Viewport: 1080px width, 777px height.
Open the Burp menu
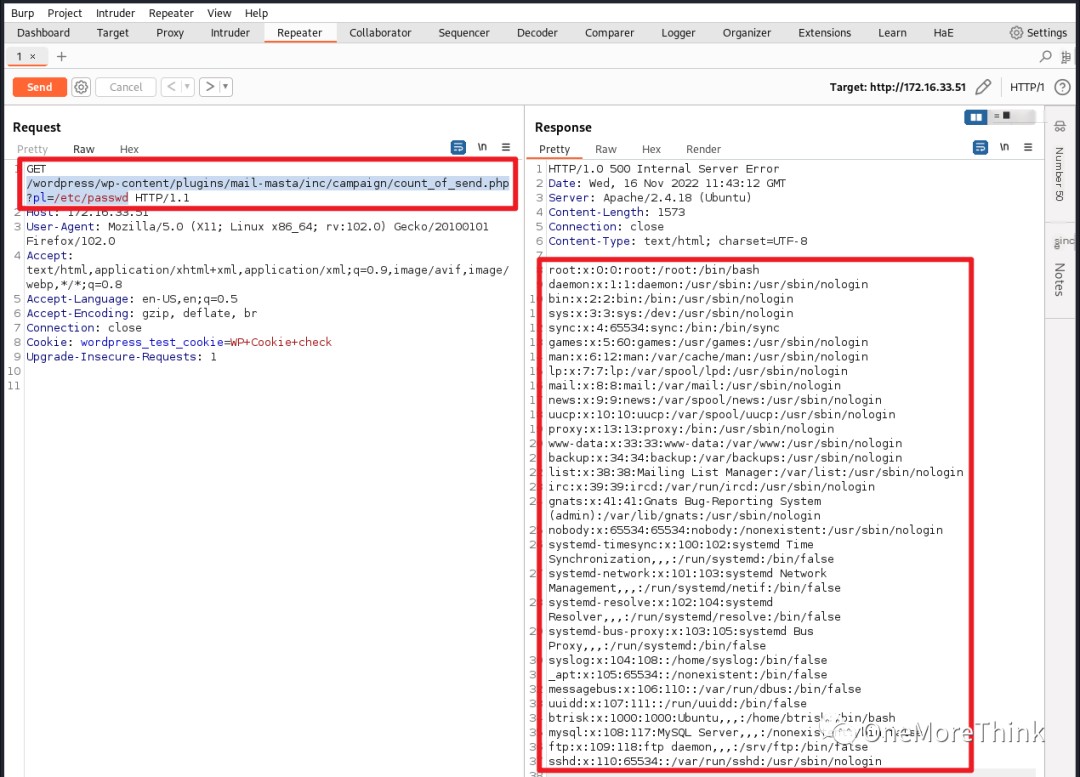(22, 13)
